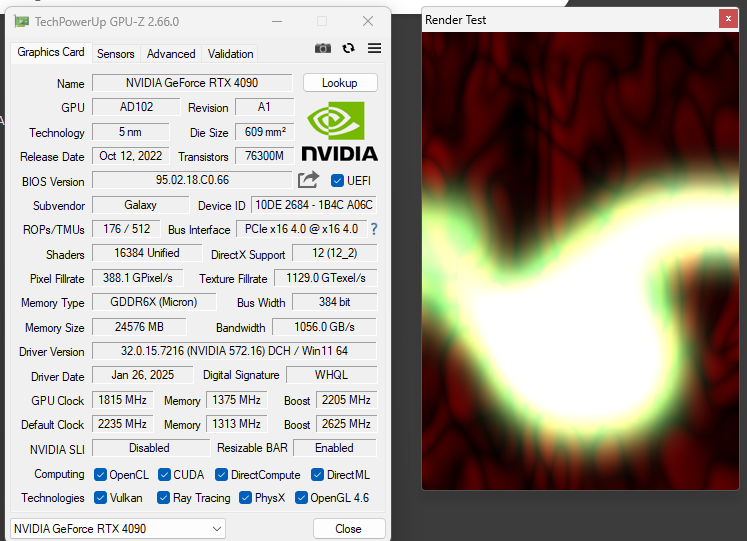Viewport: 747px width, 541px height.
Task: Switch to the Sensors tab
Action: coord(116,54)
